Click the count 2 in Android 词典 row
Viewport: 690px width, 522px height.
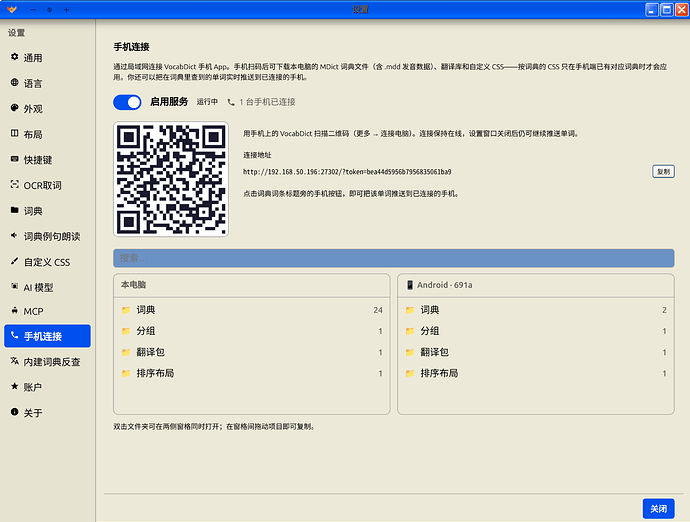664,310
